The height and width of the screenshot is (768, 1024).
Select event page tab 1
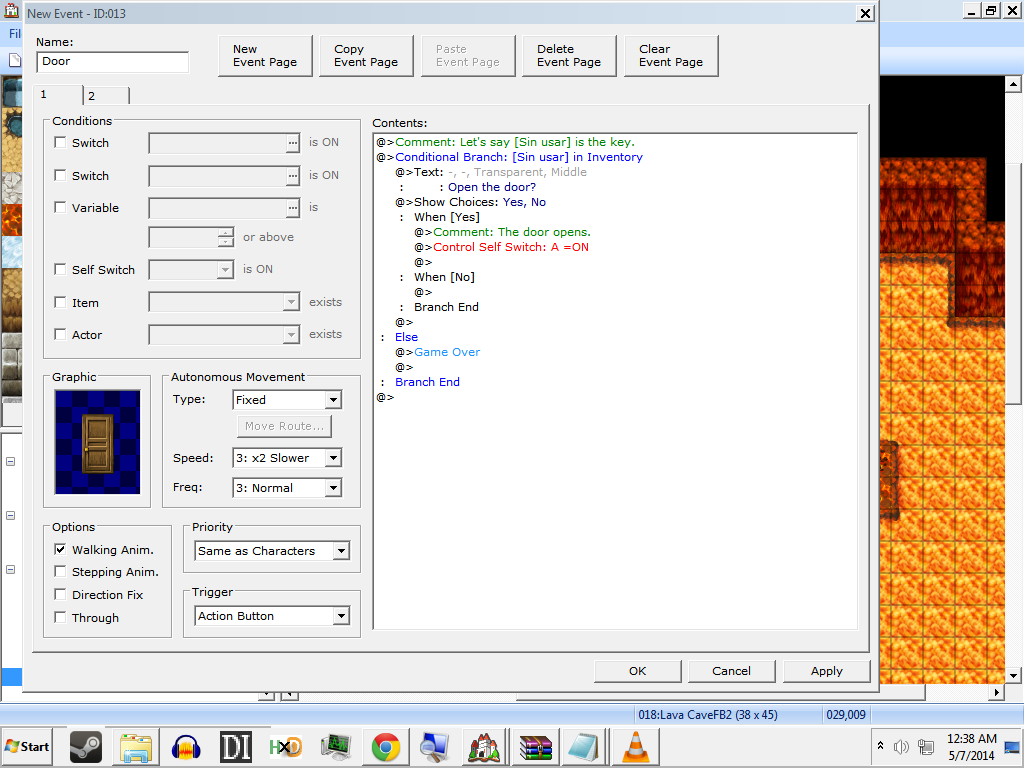click(x=58, y=95)
